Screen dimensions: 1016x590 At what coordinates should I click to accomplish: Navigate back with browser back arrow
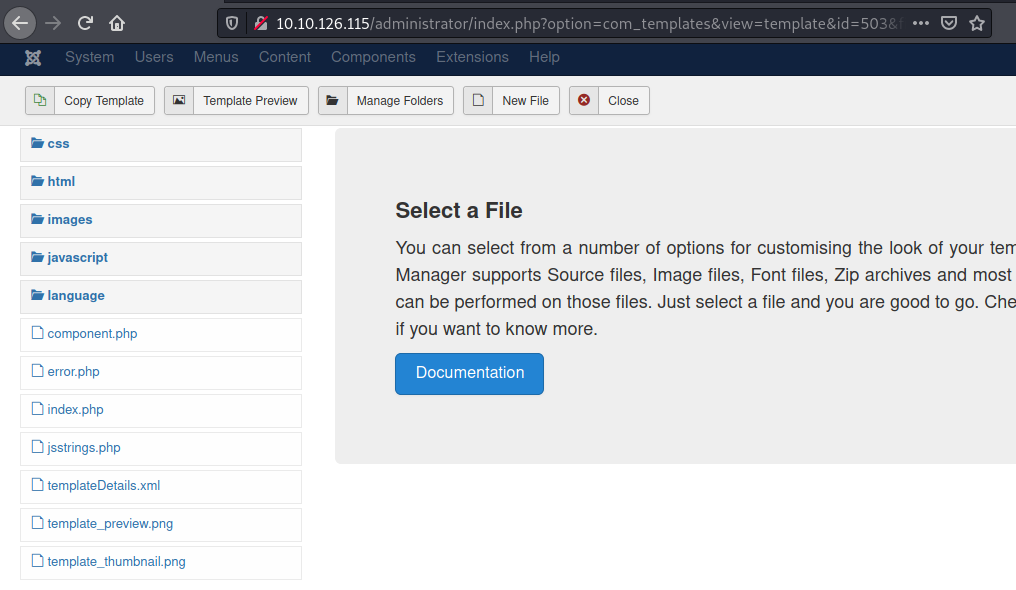click(21, 22)
